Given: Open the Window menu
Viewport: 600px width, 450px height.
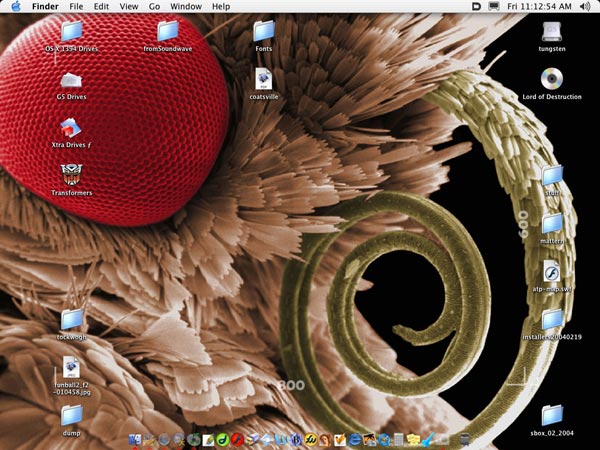Looking at the screenshot, I should tap(185, 7).
